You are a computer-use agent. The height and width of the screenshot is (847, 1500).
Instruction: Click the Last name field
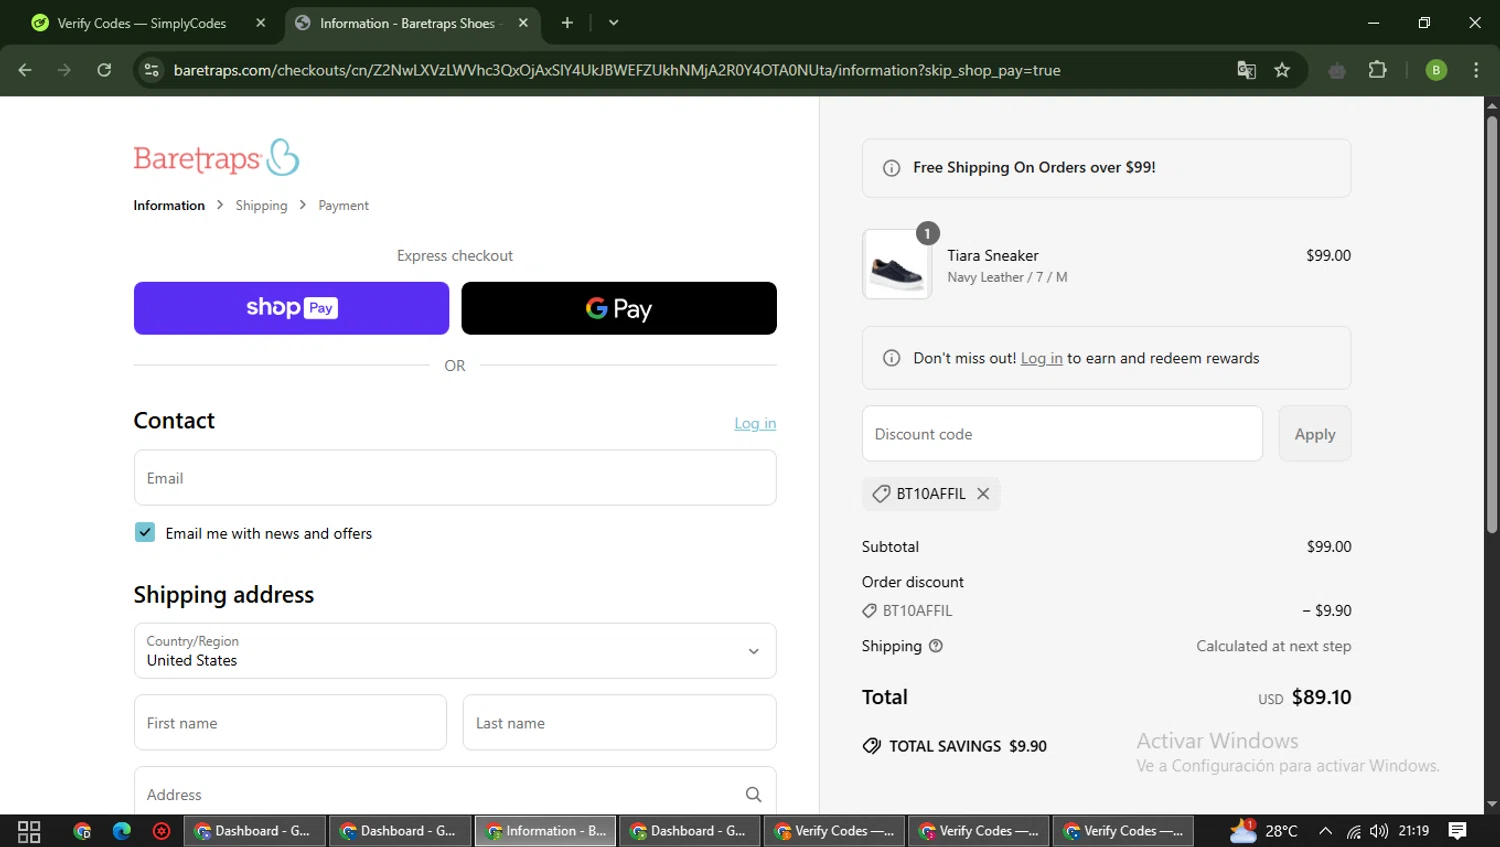coord(619,723)
